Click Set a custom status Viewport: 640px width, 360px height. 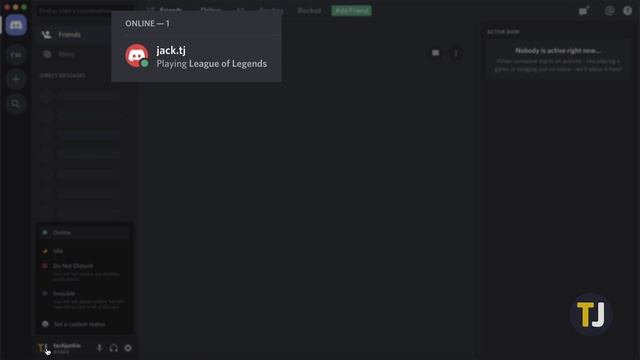pos(84,324)
